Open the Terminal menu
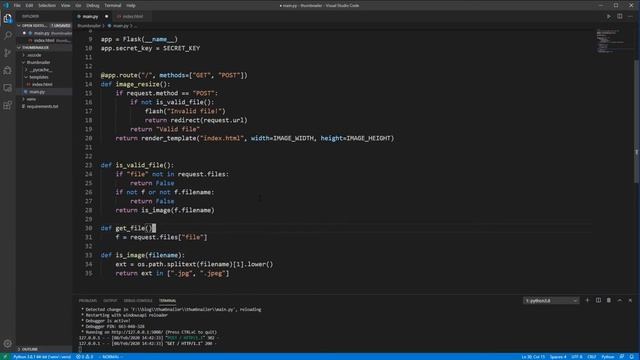 point(113,6)
